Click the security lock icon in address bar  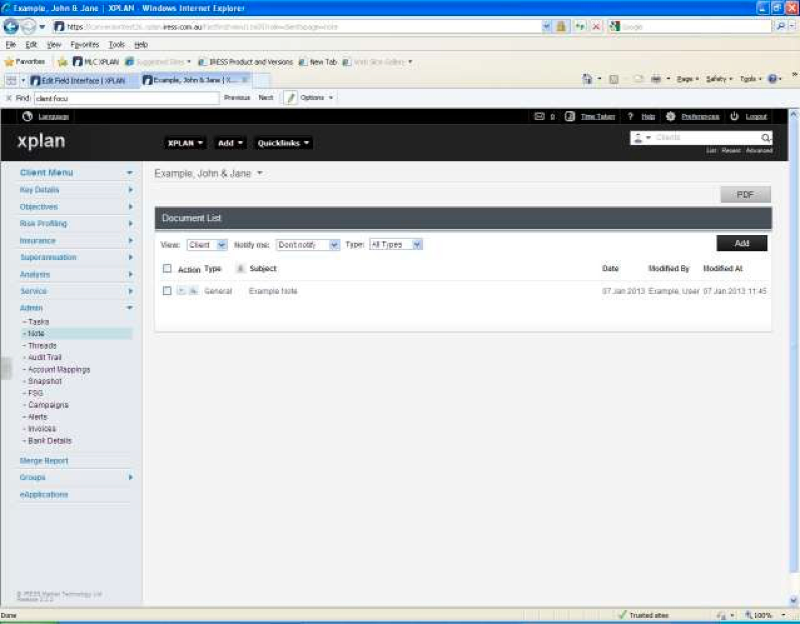pos(561,27)
